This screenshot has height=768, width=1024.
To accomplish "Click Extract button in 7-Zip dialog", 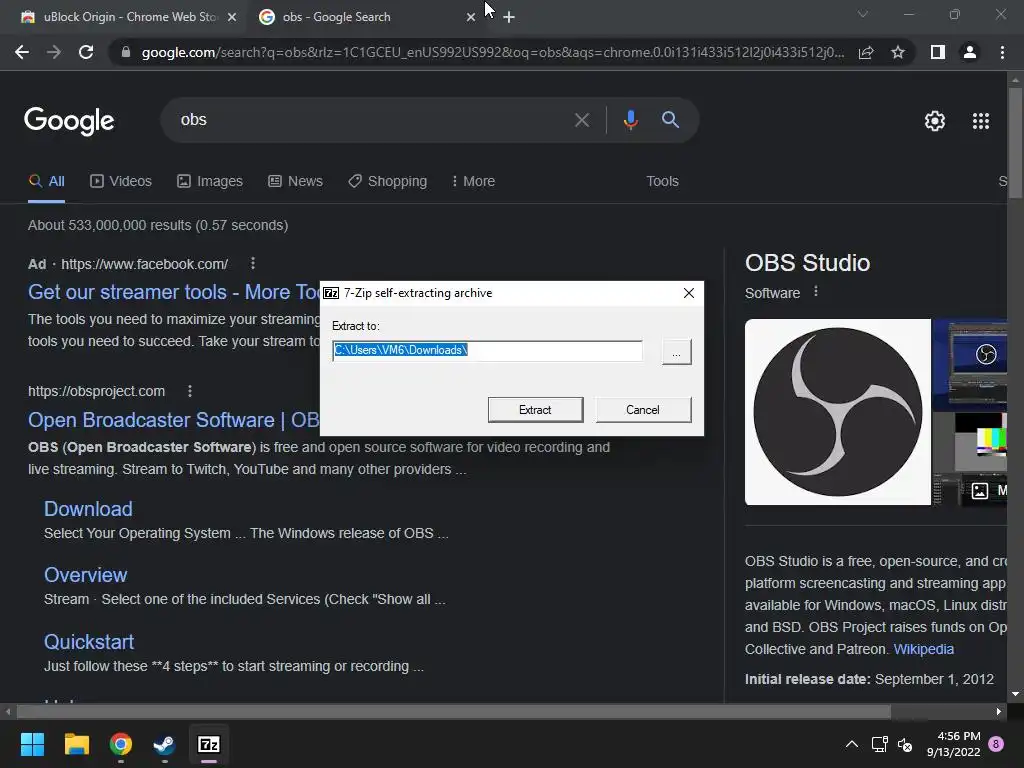I will 536,409.
